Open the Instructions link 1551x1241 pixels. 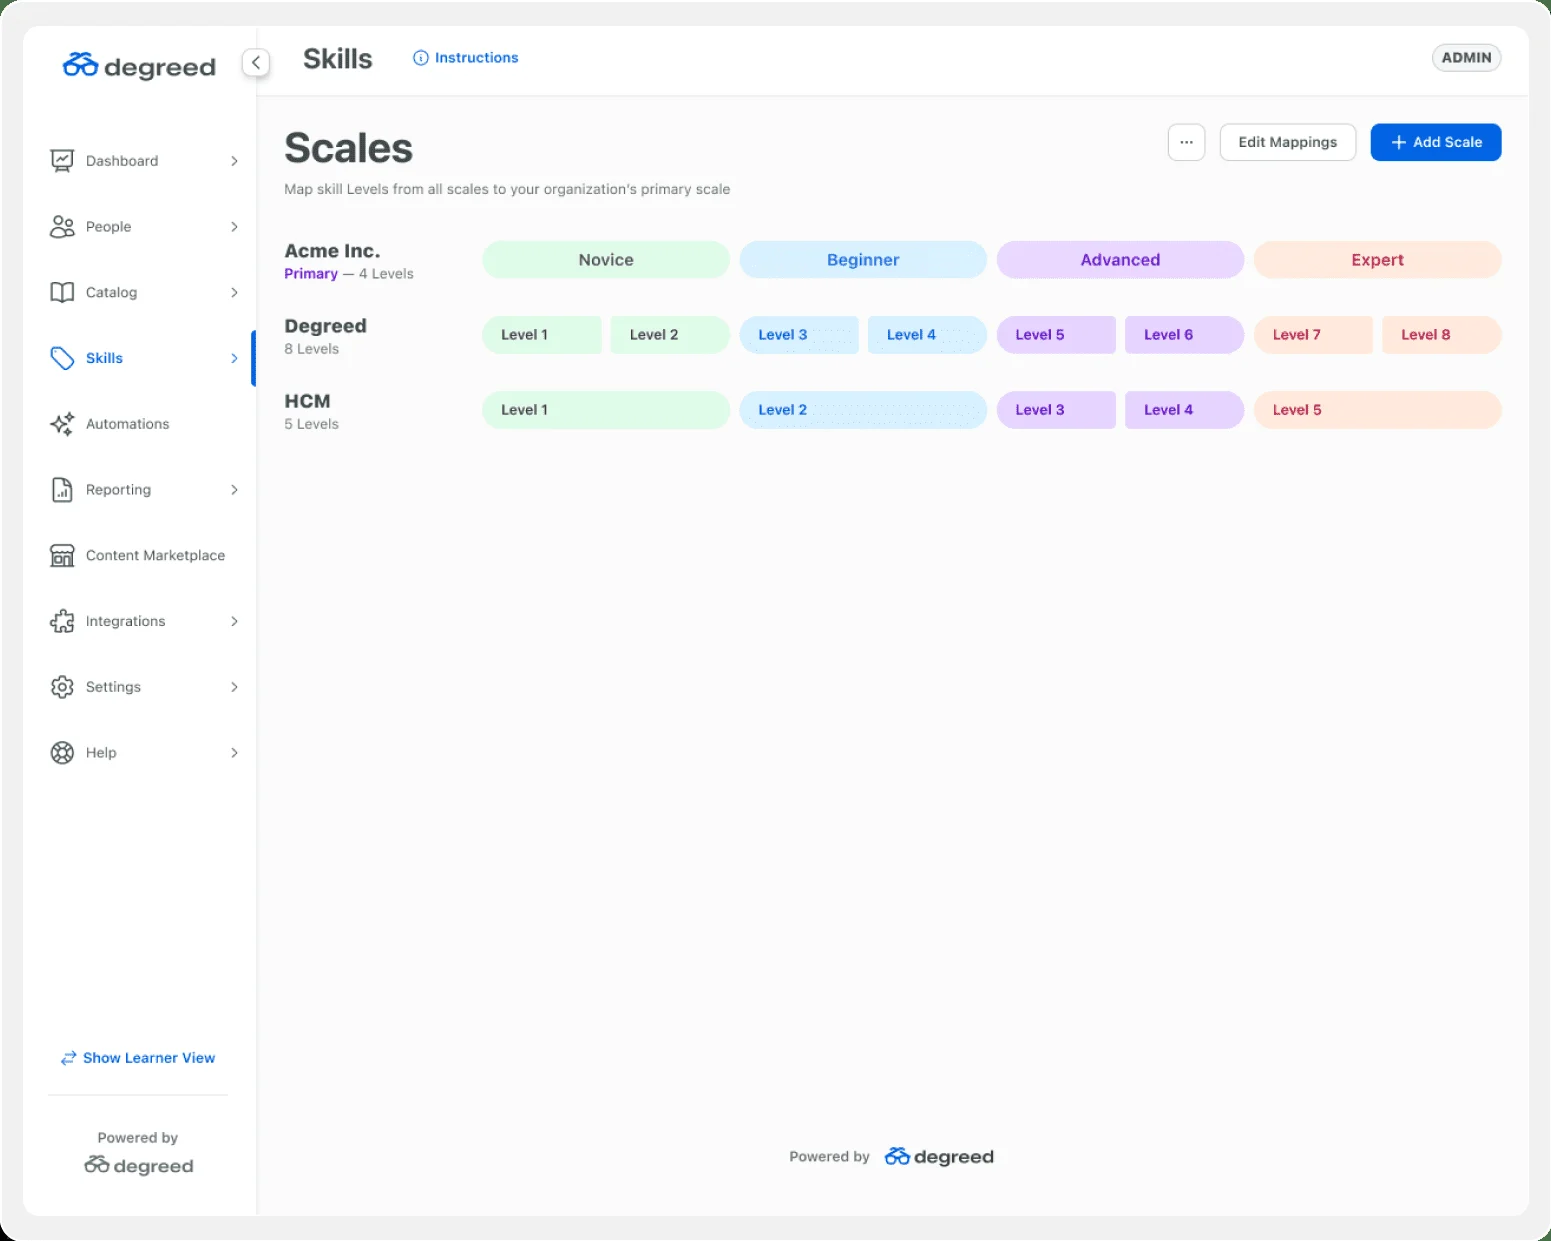[477, 58]
